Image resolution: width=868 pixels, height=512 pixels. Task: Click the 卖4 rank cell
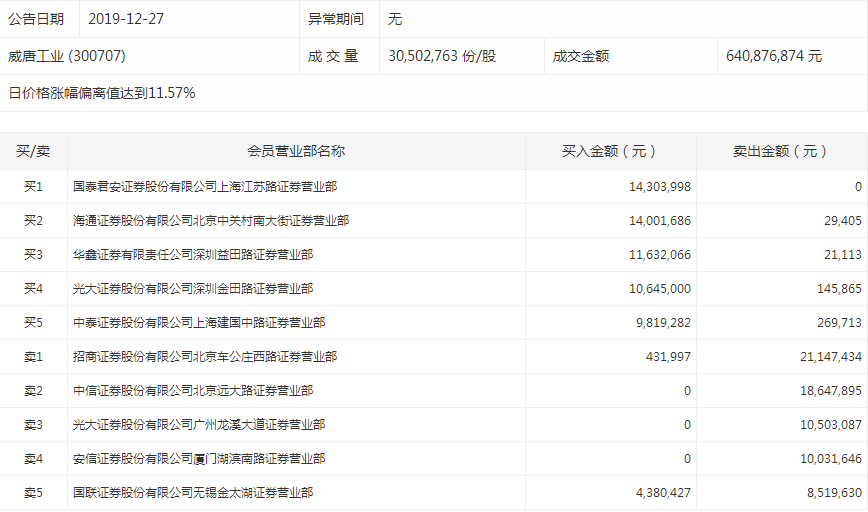click(x=33, y=459)
